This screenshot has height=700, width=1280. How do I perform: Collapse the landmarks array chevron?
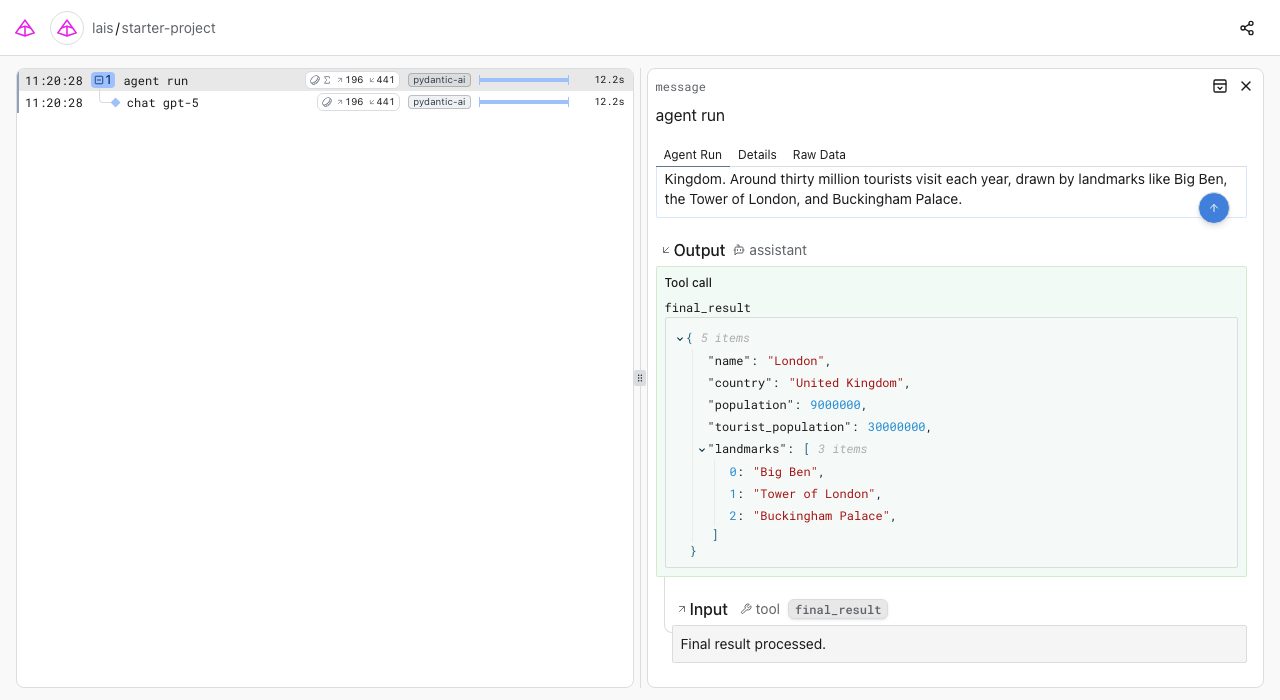pos(702,450)
